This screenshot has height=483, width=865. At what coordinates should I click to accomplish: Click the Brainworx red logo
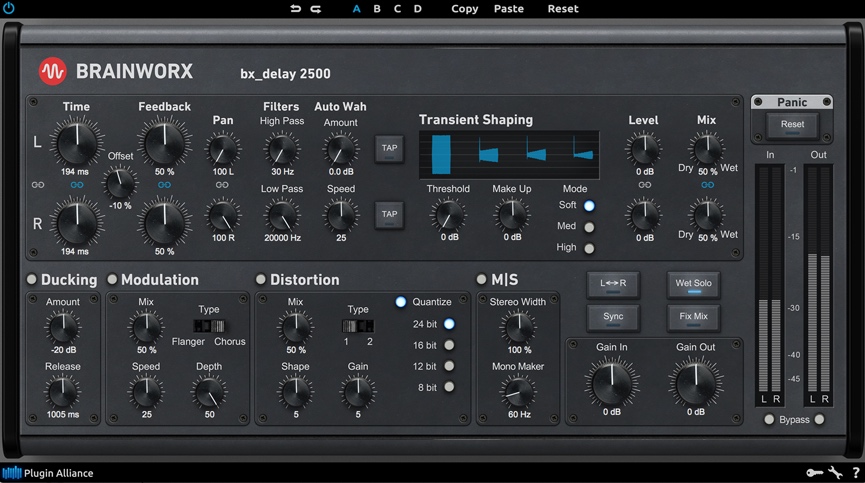pos(52,71)
